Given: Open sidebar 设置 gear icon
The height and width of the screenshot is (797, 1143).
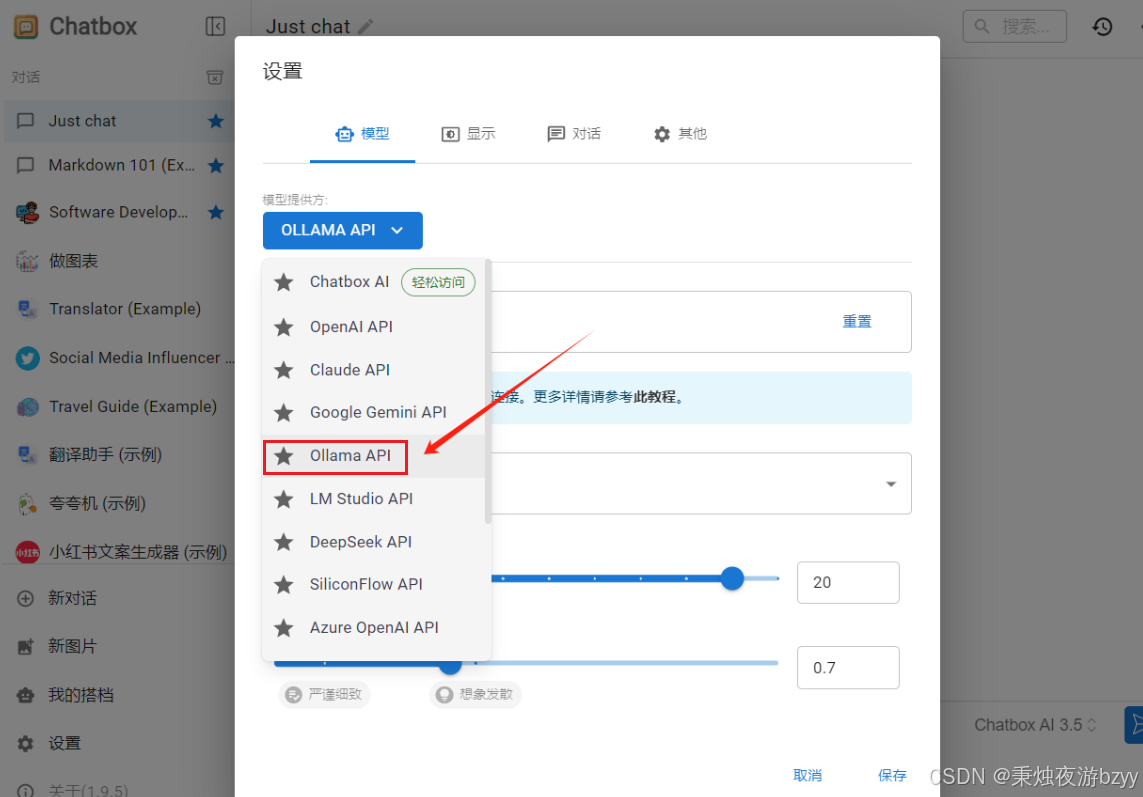Looking at the screenshot, I should click(x=26, y=743).
